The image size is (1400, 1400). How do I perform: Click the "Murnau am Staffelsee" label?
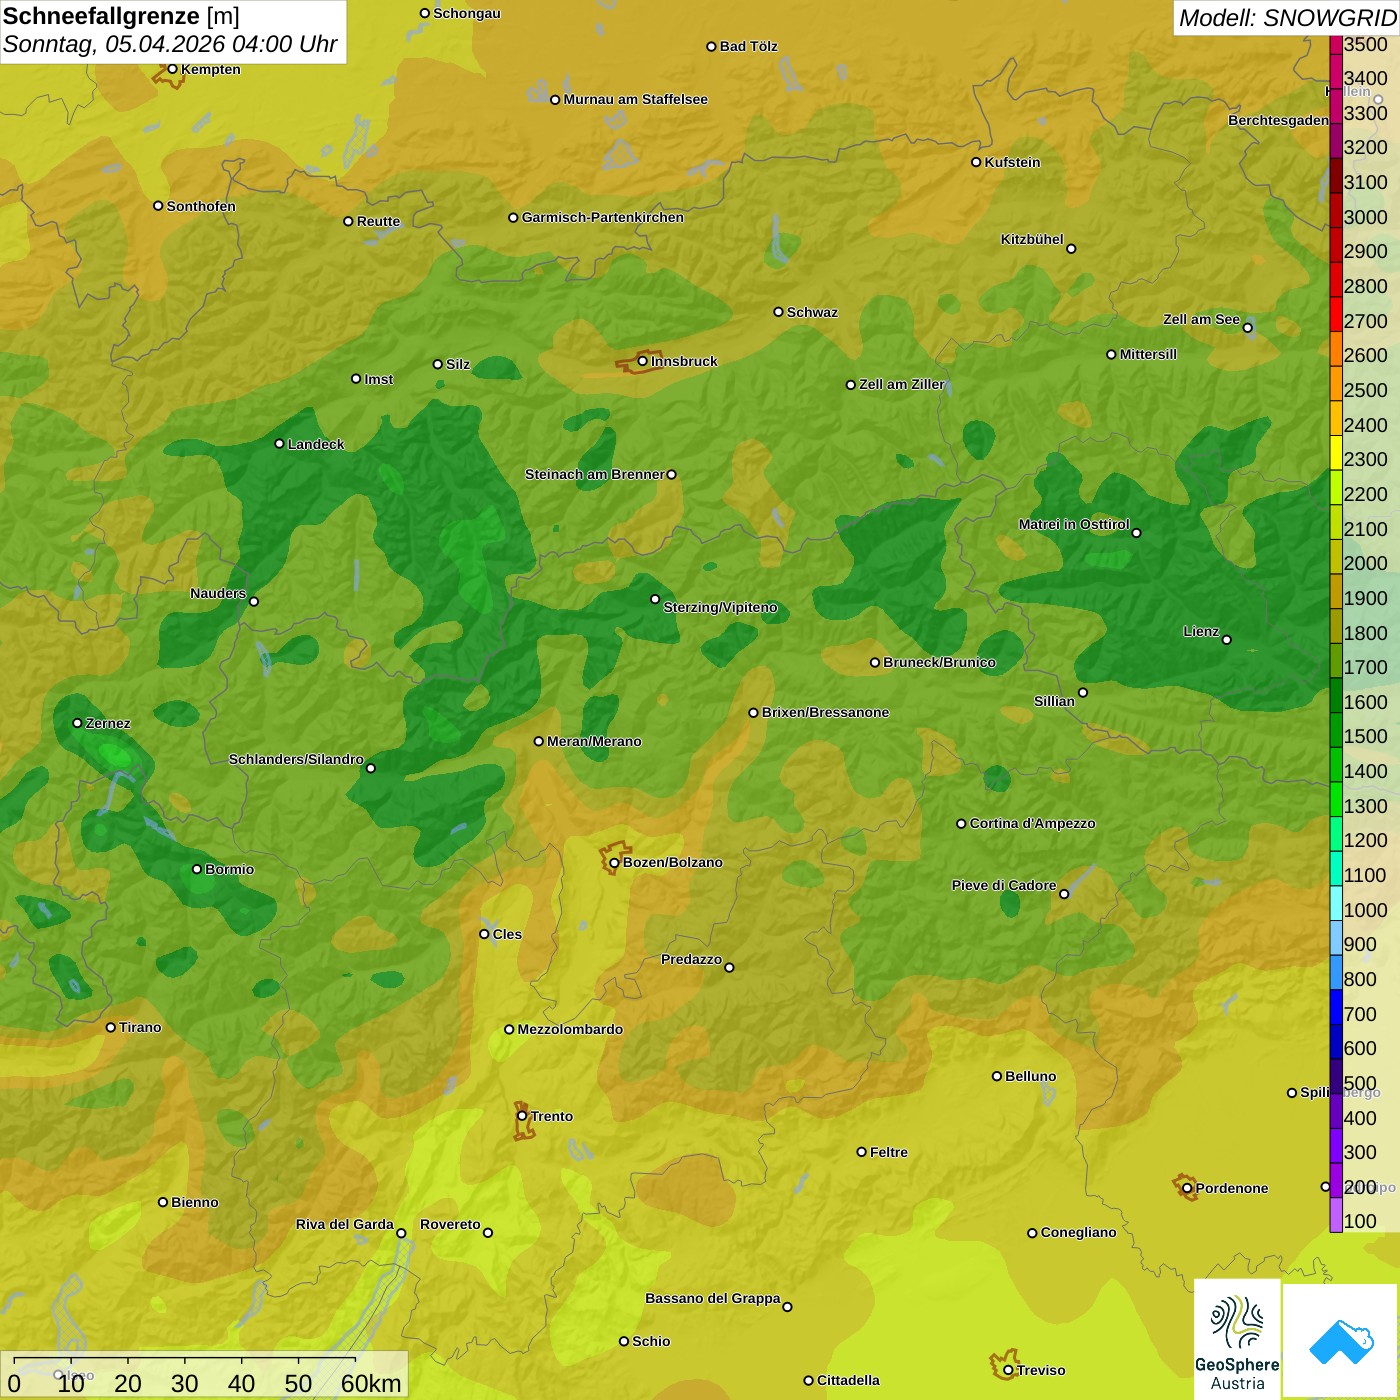(635, 99)
